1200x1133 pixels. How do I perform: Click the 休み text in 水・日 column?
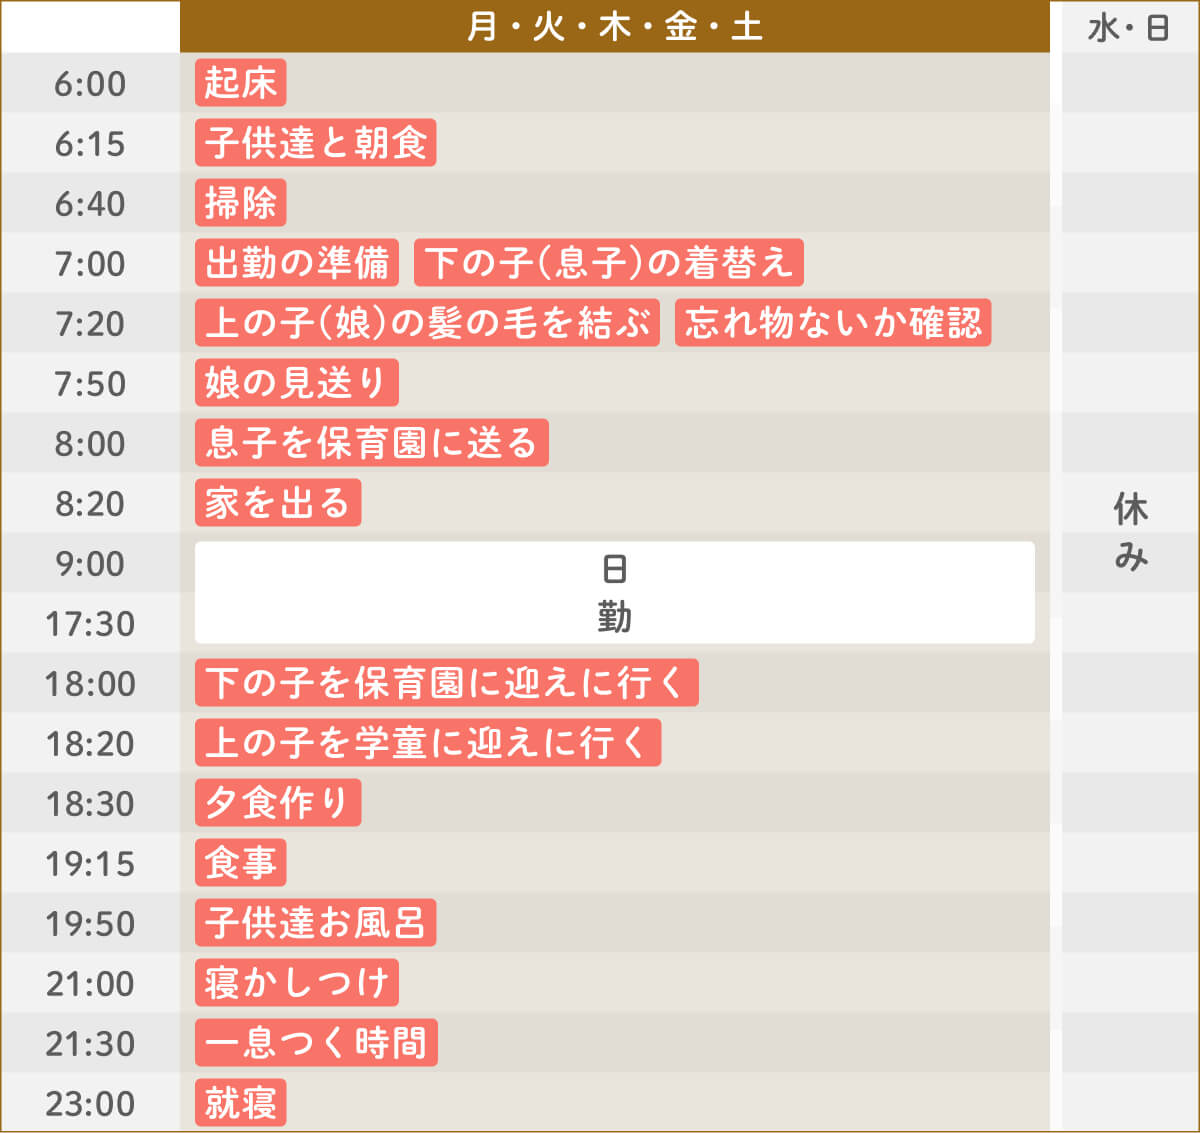click(1131, 532)
